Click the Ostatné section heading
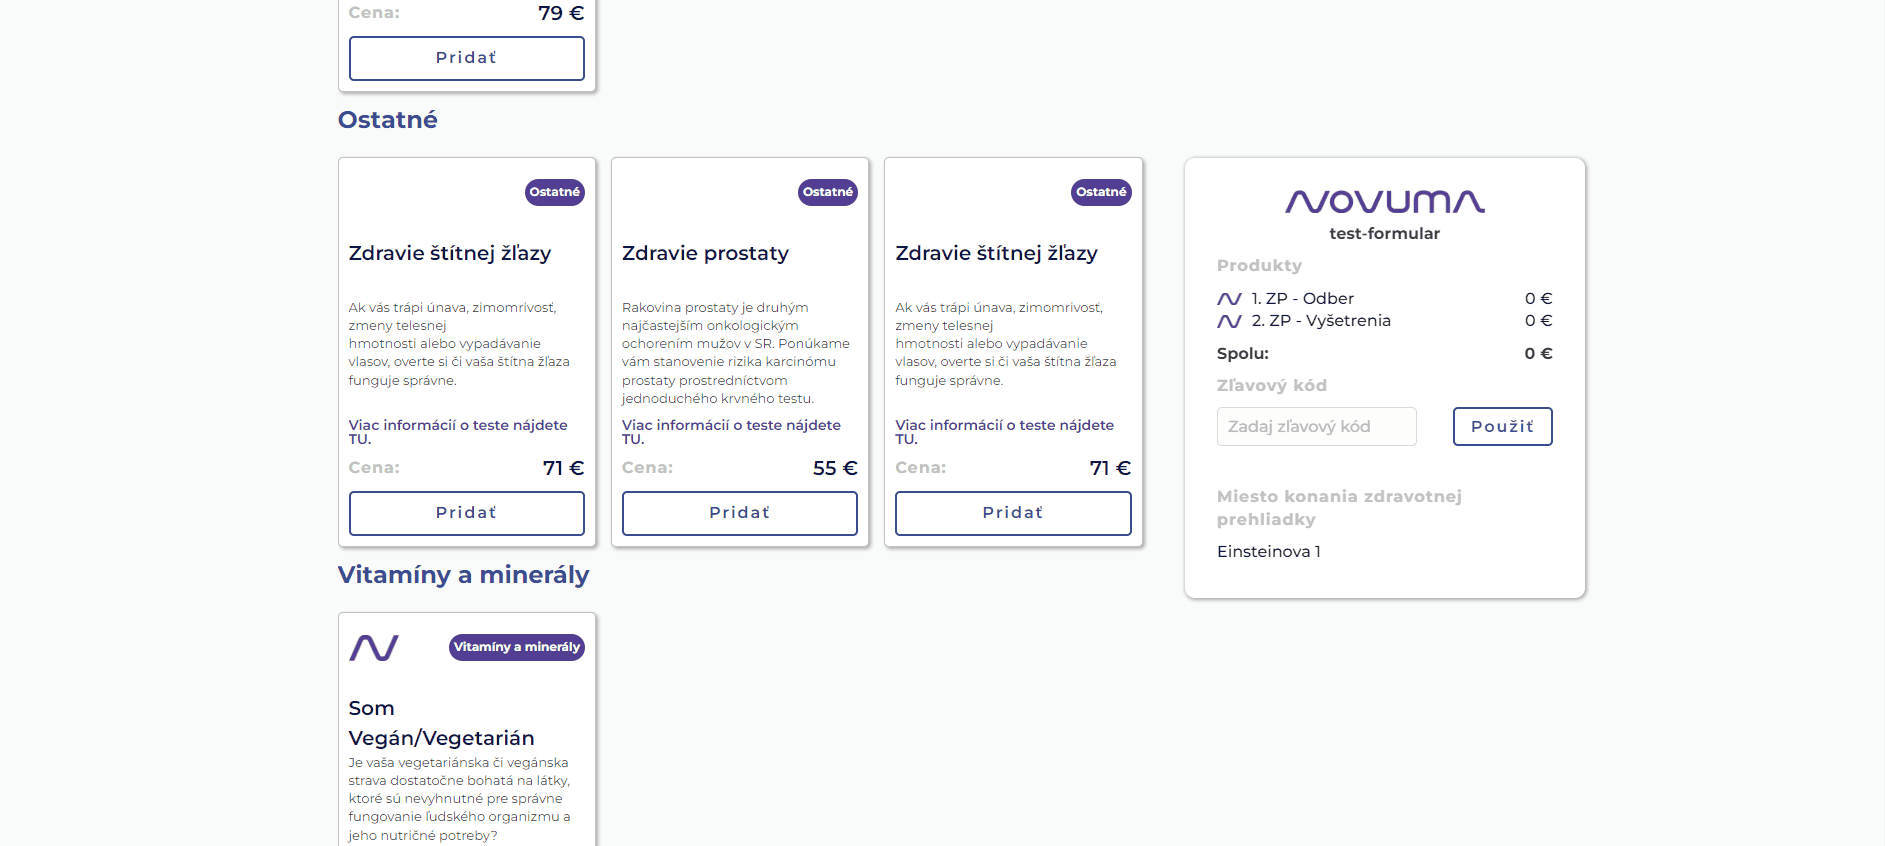 388,120
